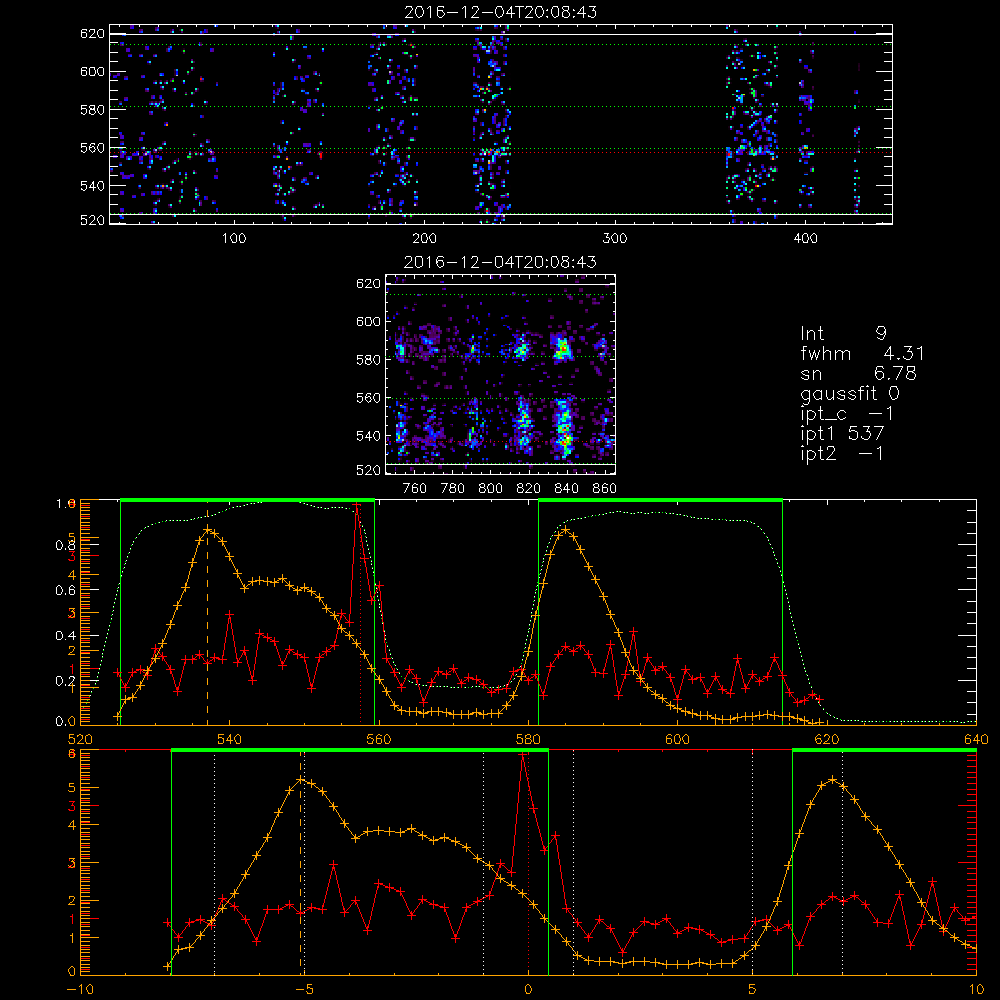Click x-axis label 300 on top plot
Image resolution: width=1000 pixels, height=1000 pixels.
(615, 239)
